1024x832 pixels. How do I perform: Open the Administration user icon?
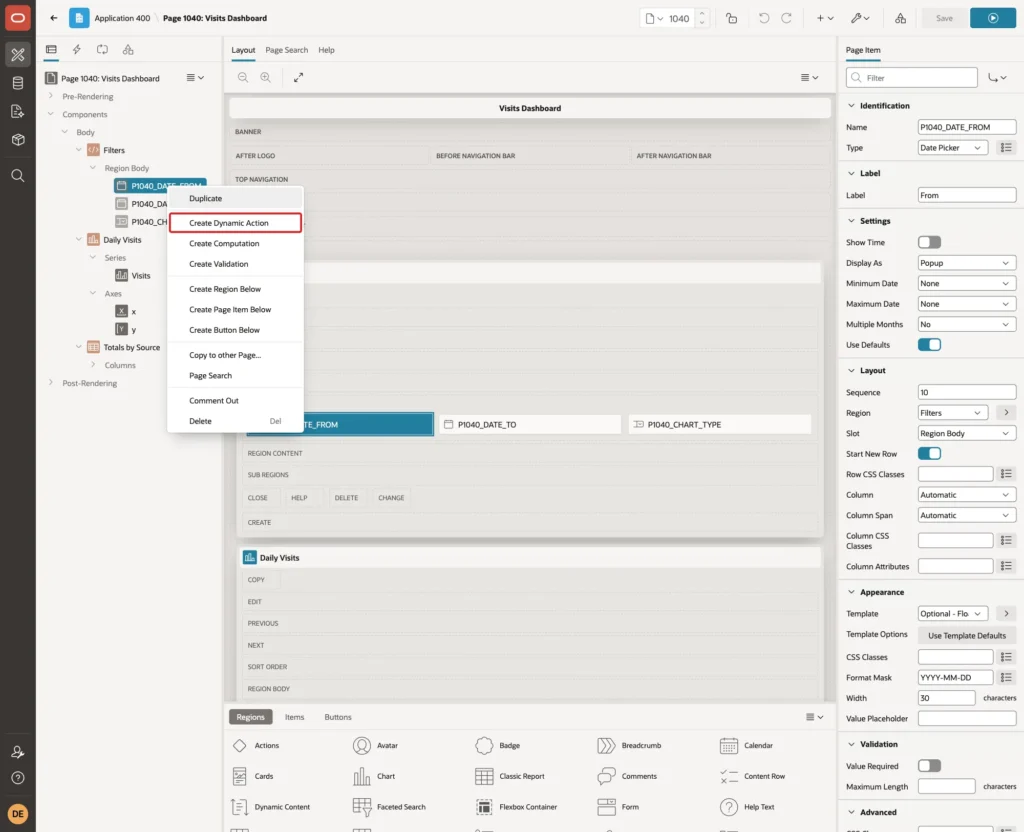click(x=18, y=752)
